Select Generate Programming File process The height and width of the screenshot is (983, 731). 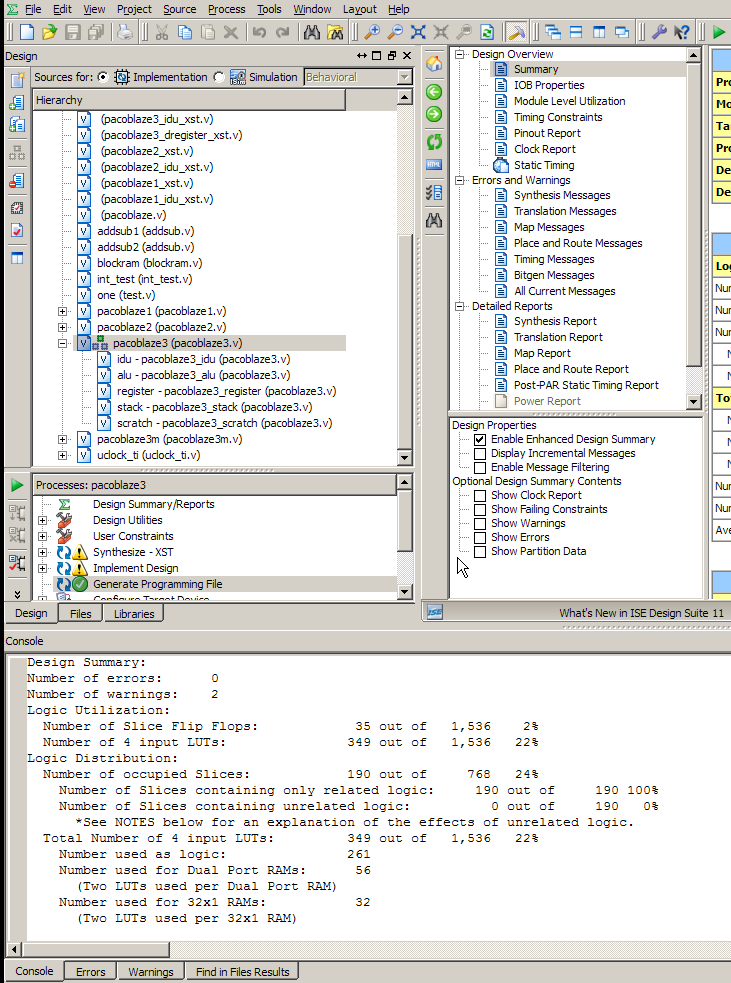(x=157, y=584)
